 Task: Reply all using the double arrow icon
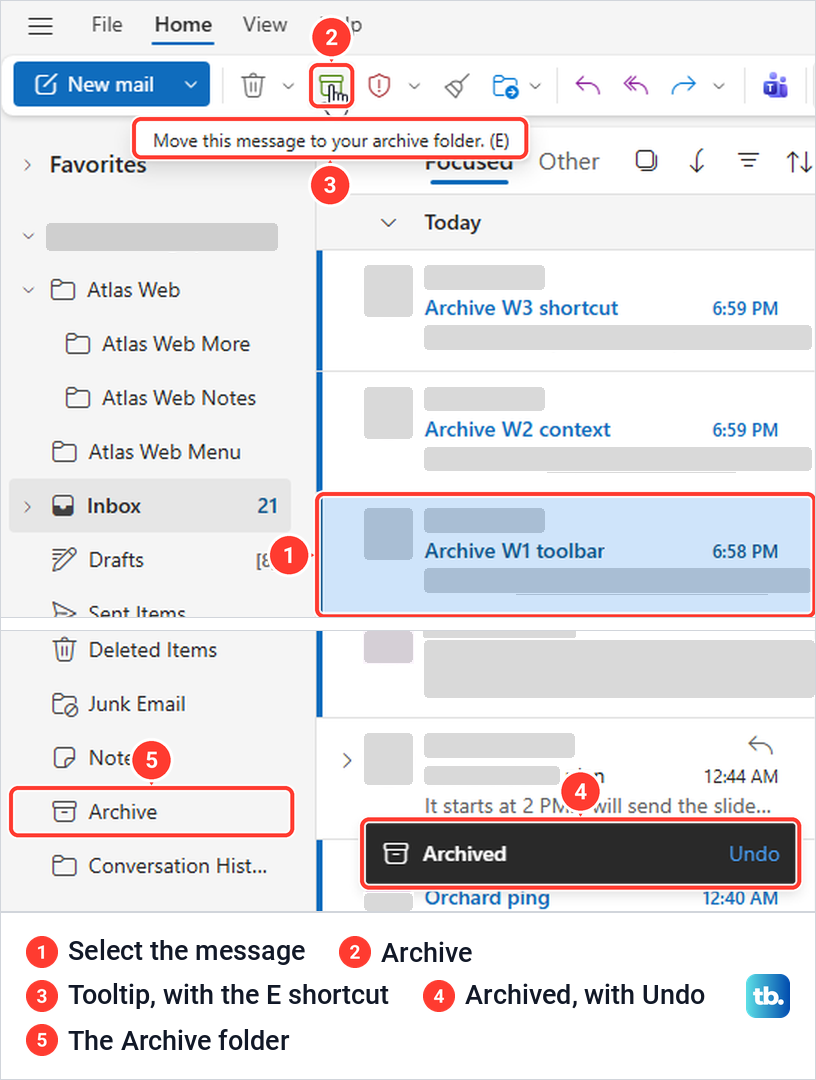point(636,85)
